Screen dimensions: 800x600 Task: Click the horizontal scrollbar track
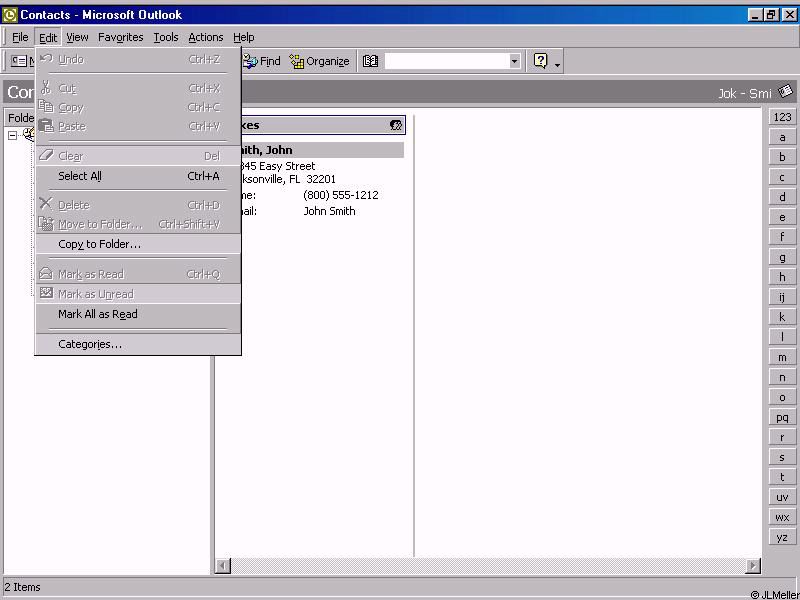488,566
